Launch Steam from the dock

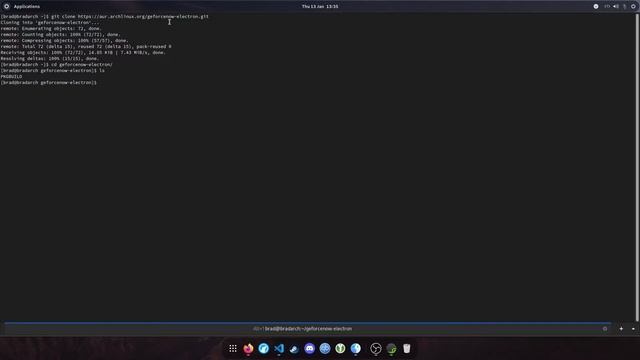pyautogui.click(x=294, y=349)
